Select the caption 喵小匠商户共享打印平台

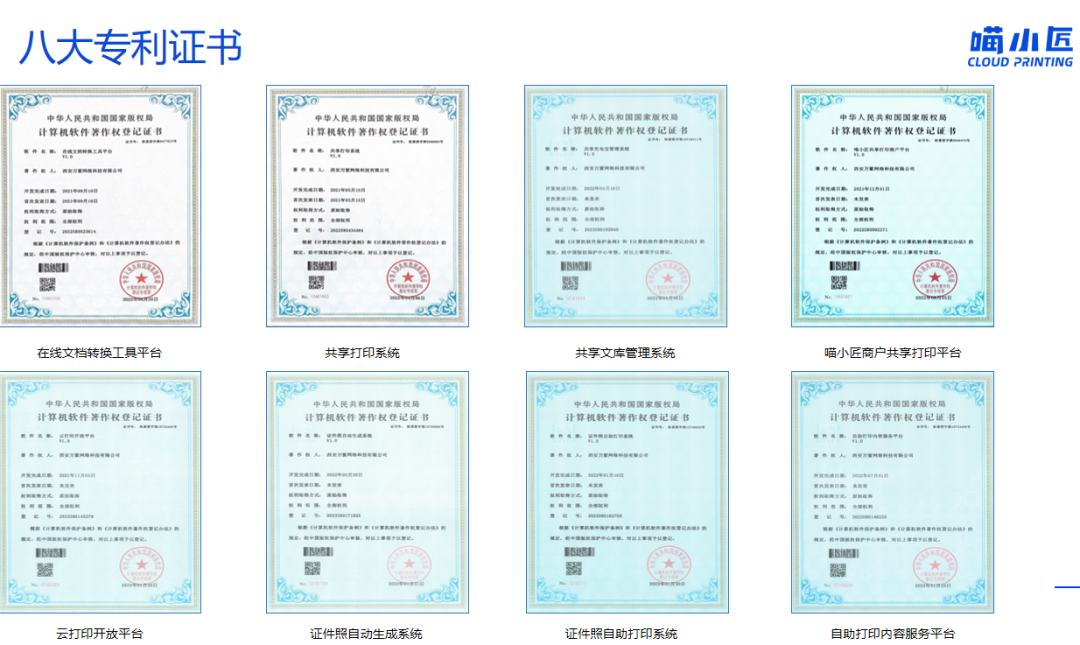(893, 353)
